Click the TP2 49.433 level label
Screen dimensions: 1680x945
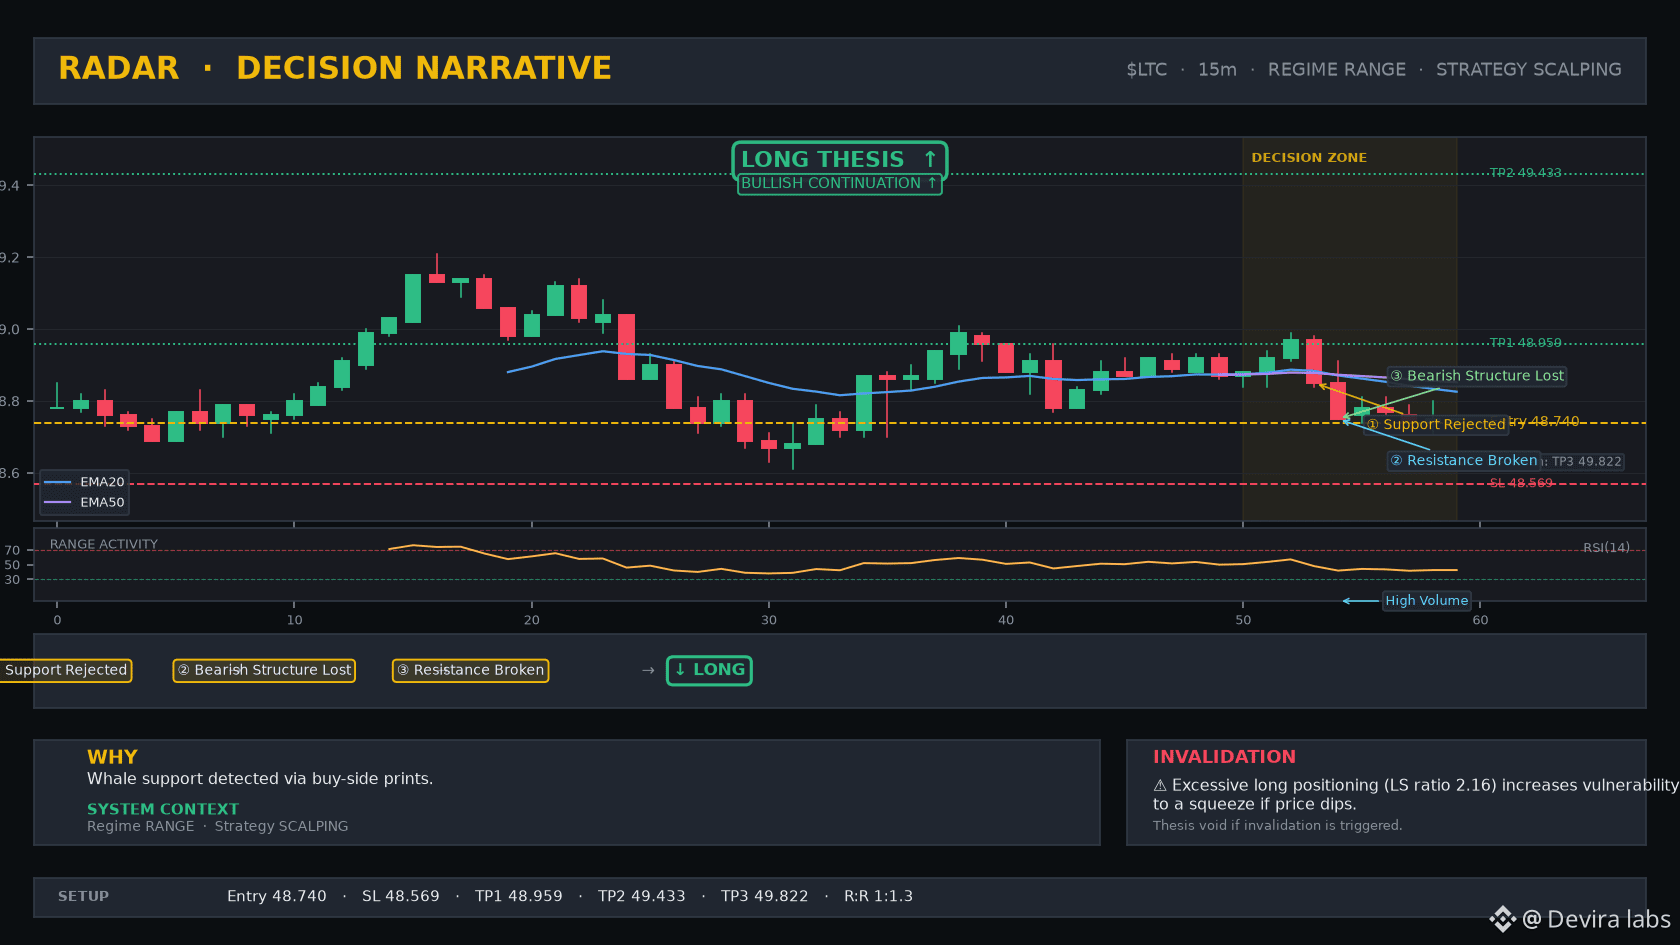click(1525, 173)
